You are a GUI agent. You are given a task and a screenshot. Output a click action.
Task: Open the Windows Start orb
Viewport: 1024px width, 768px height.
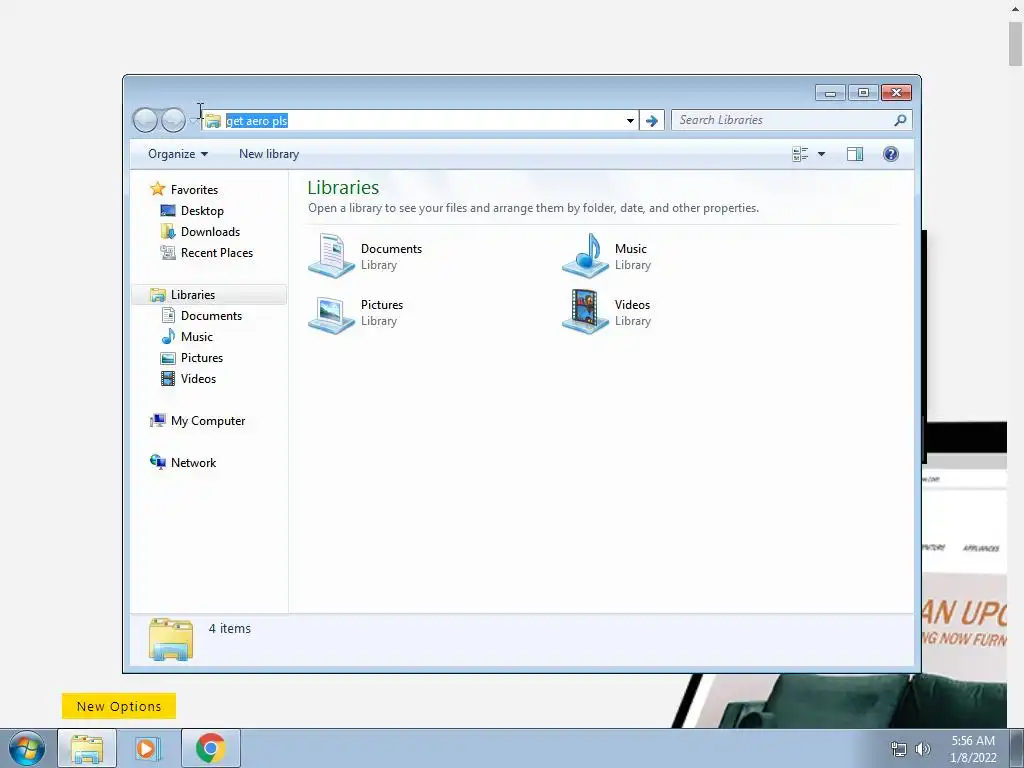click(x=27, y=748)
